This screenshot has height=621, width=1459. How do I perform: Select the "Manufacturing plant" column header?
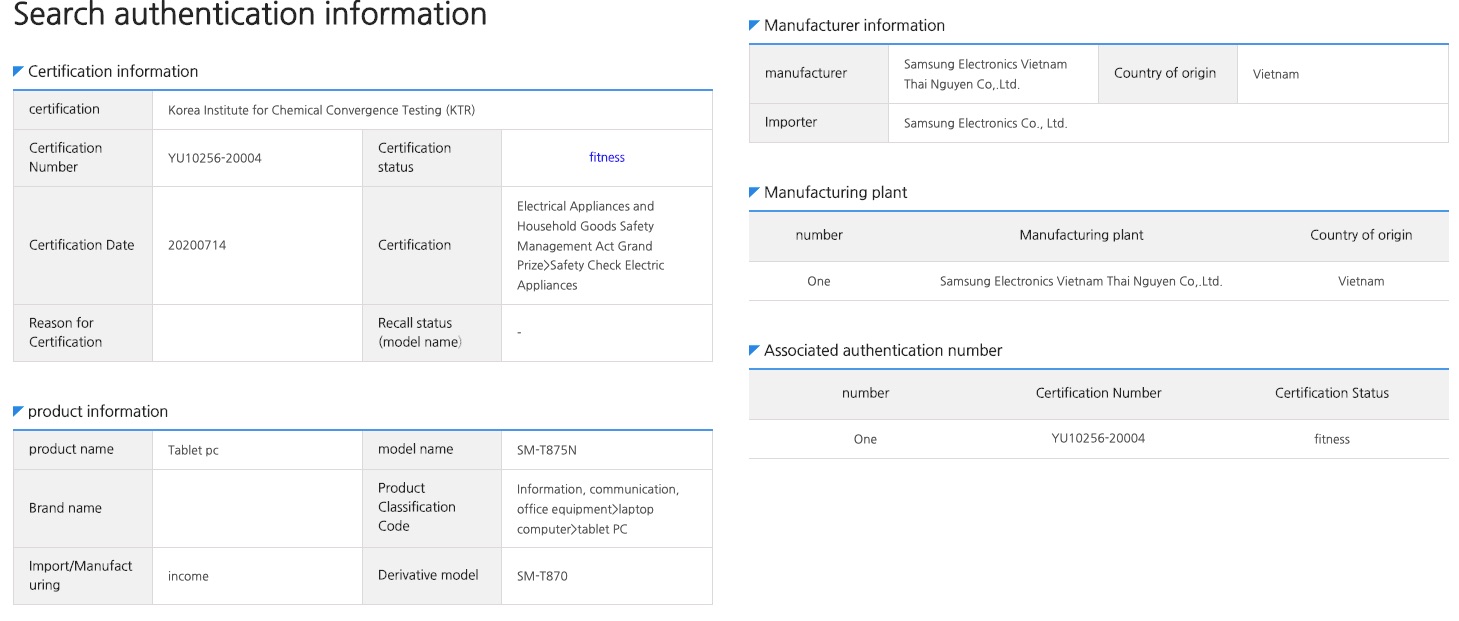(x=1081, y=235)
